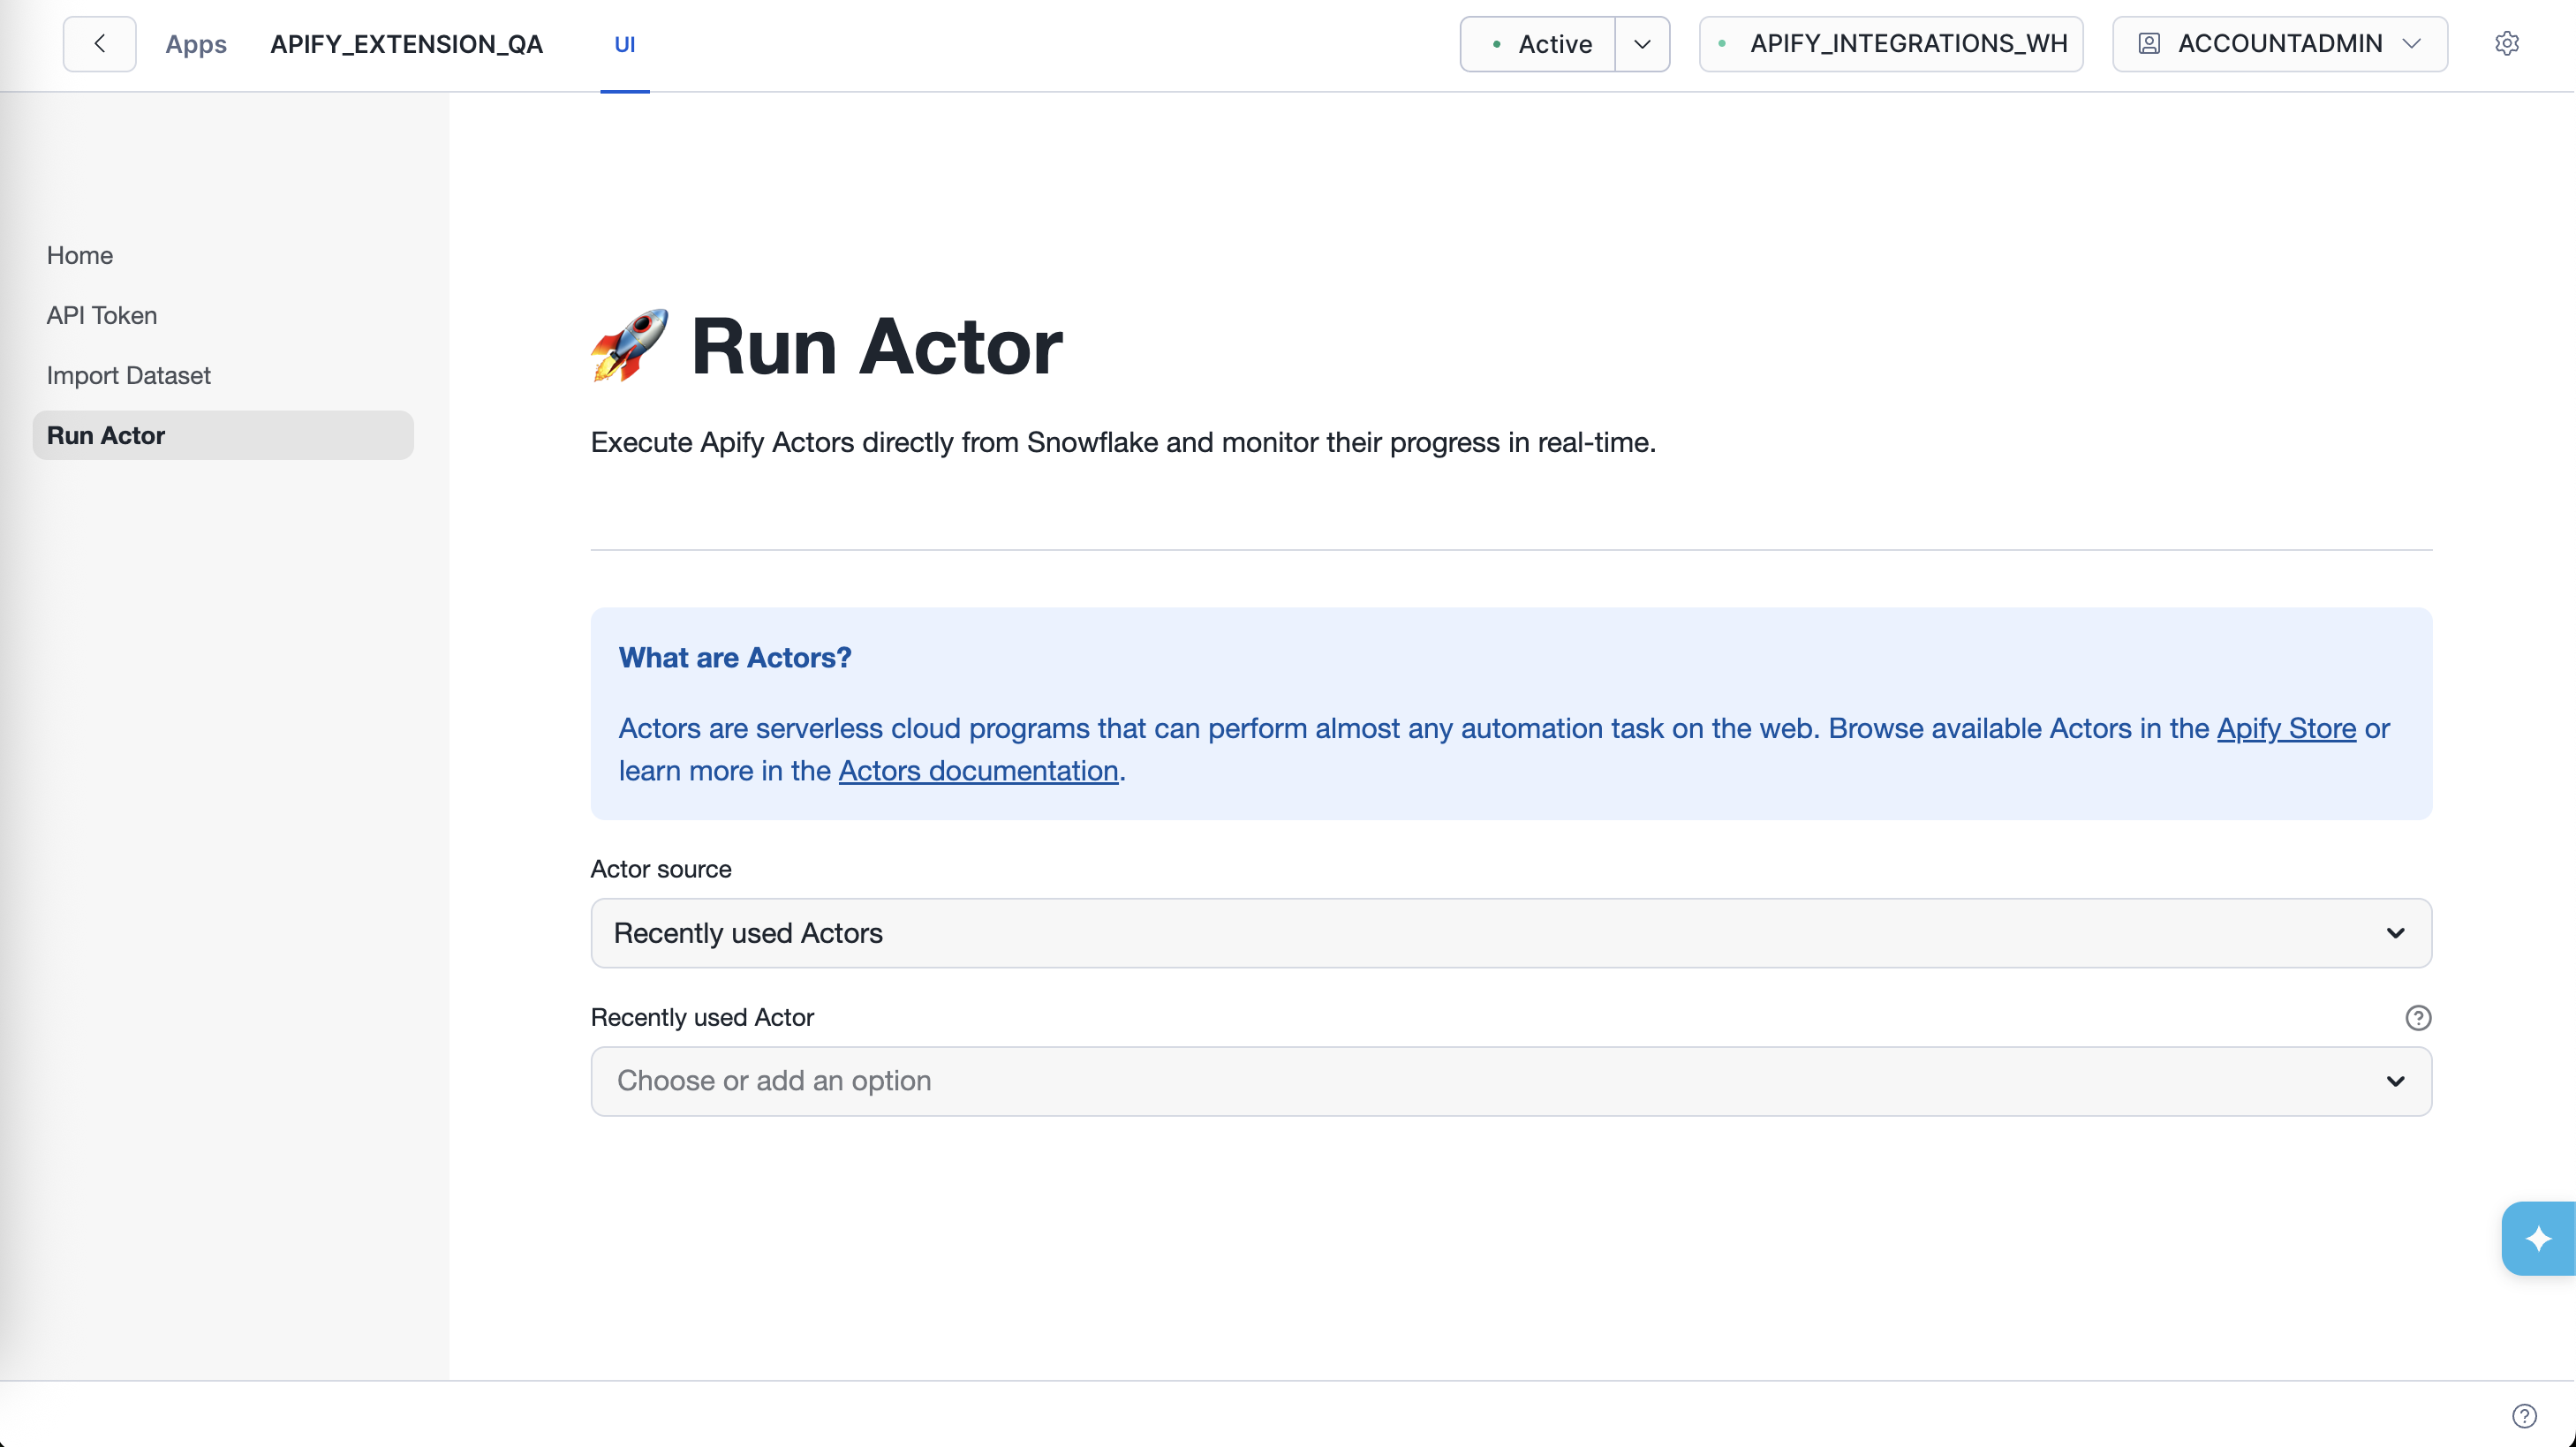This screenshot has width=2576, height=1447.
Task: Expand the Active status dropdown chevron
Action: coord(1641,44)
